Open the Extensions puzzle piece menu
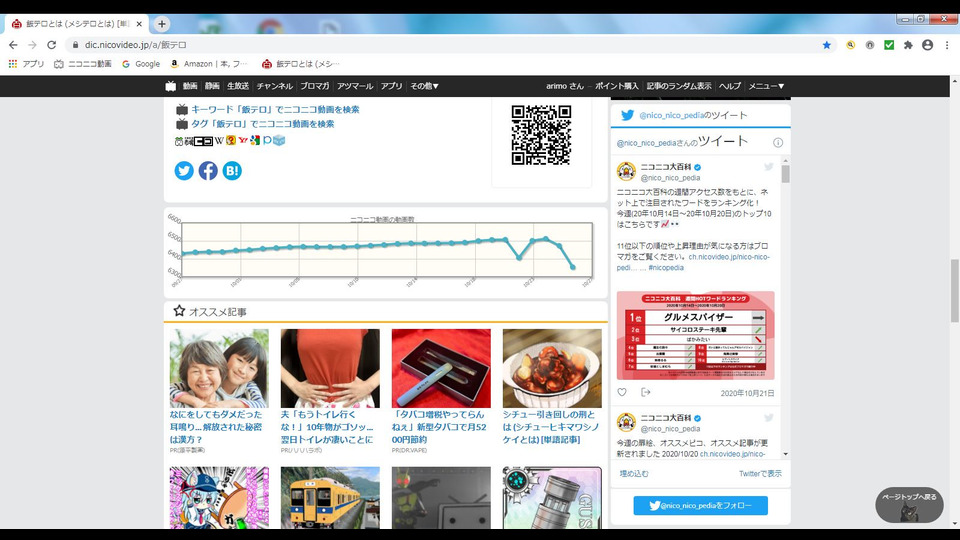Screen dimensions: 960x540 click(x=908, y=45)
